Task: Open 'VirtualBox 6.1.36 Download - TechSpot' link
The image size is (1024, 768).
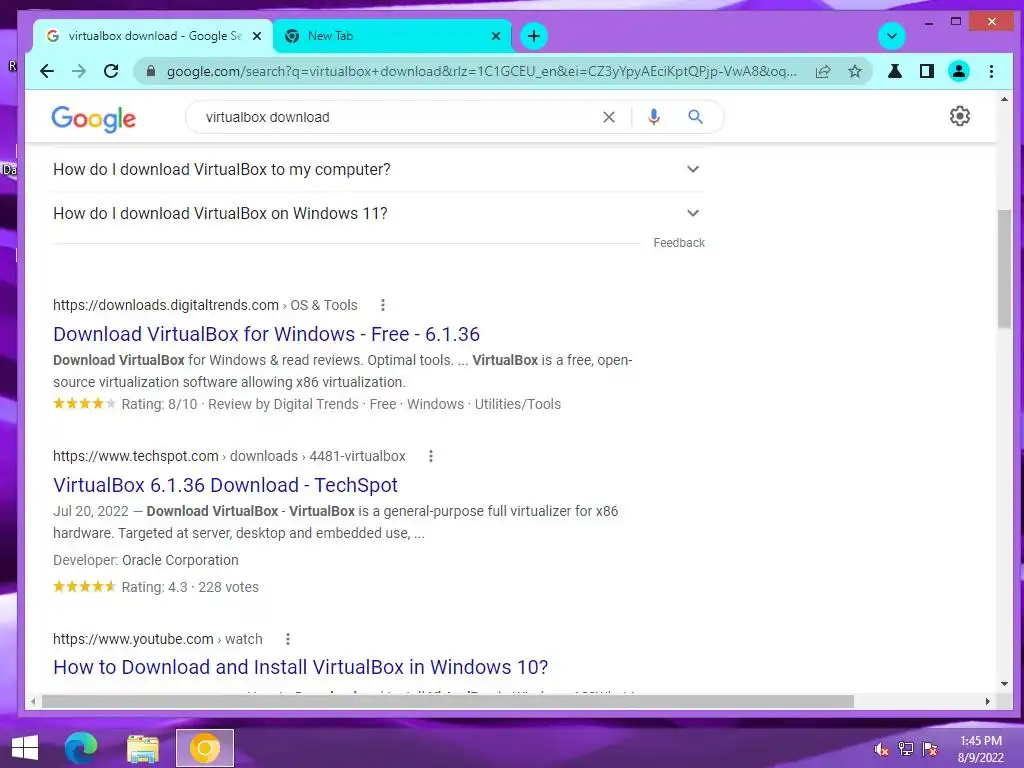Action: pos(225,485)
